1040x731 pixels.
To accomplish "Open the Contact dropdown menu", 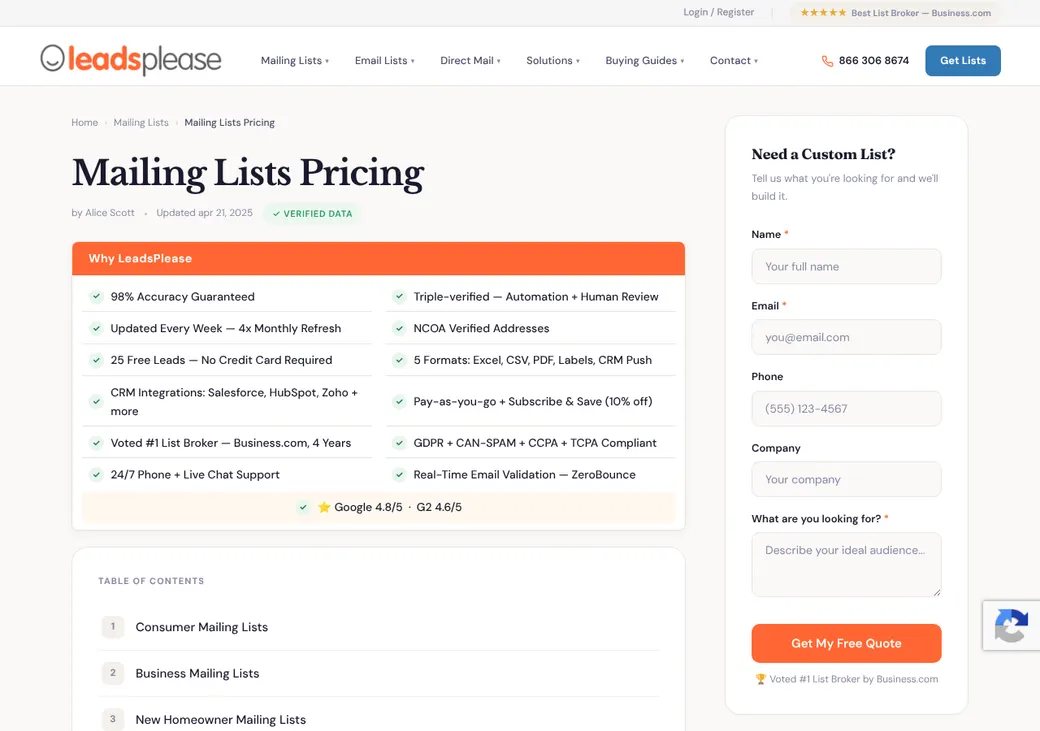I will [734, 60].
